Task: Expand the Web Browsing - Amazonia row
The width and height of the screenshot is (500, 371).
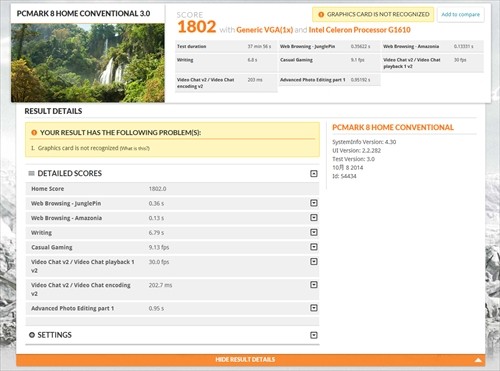Action: coord(314,218)
